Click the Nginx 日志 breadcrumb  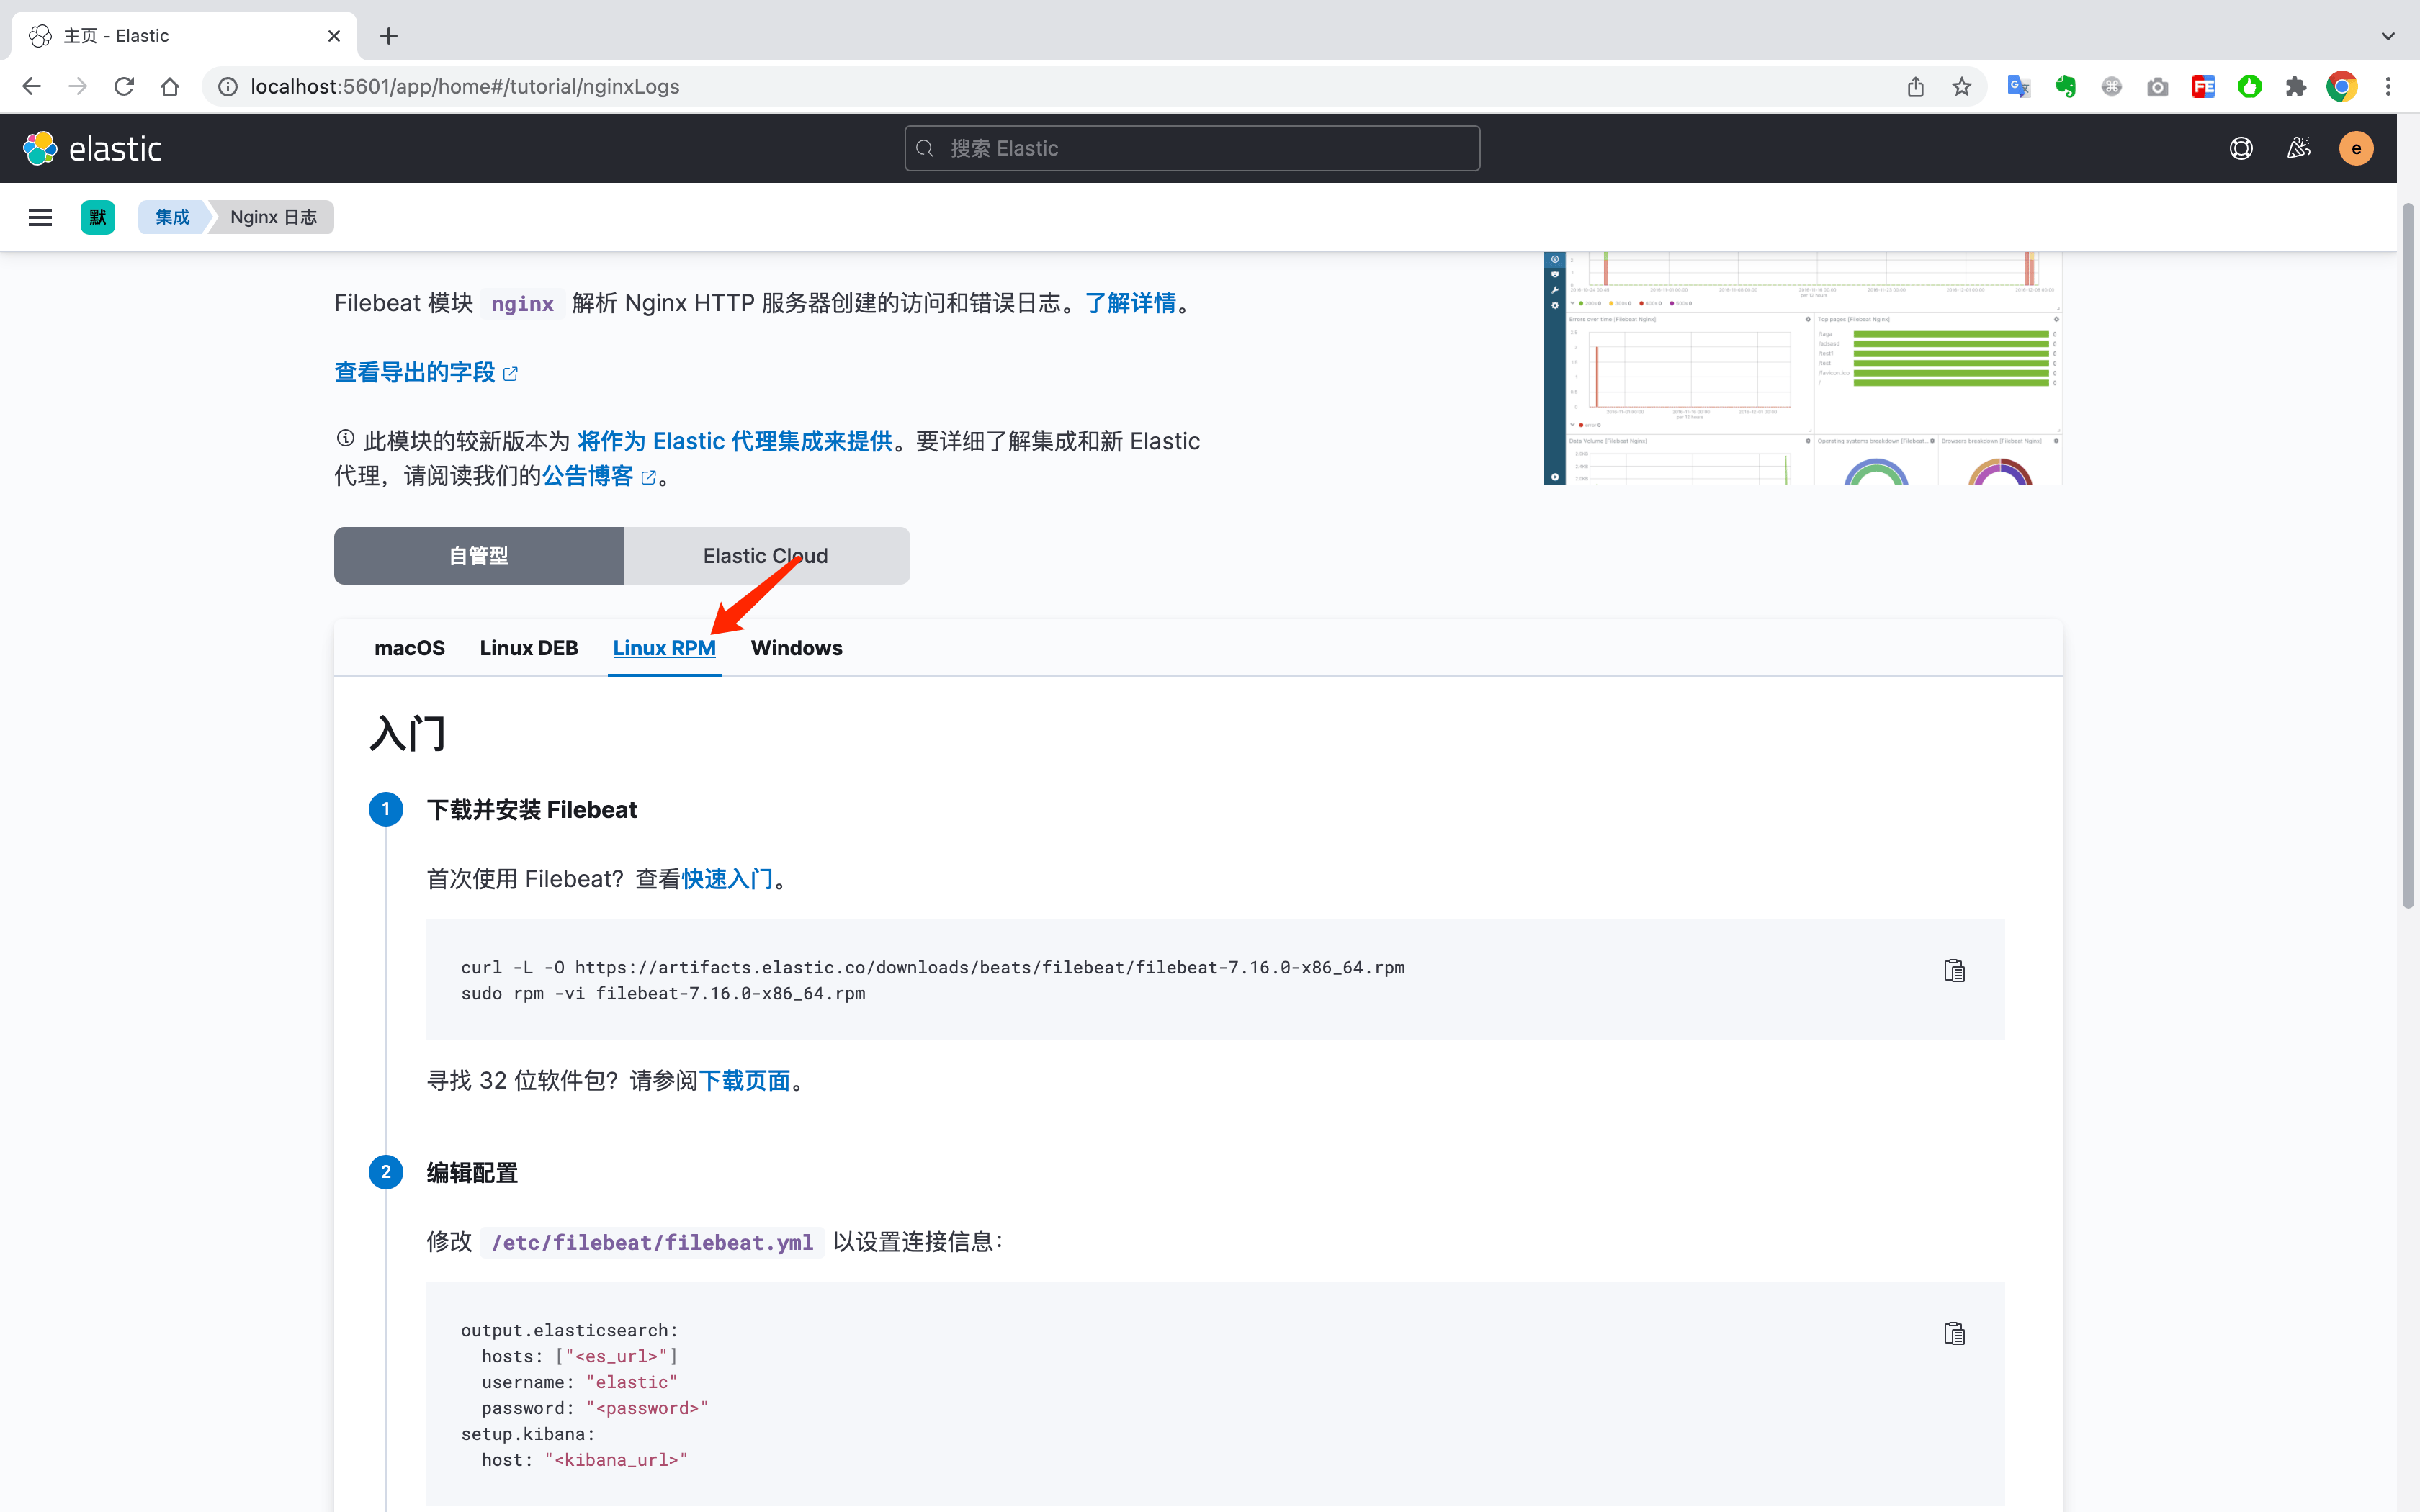click(x=273, y=217)
